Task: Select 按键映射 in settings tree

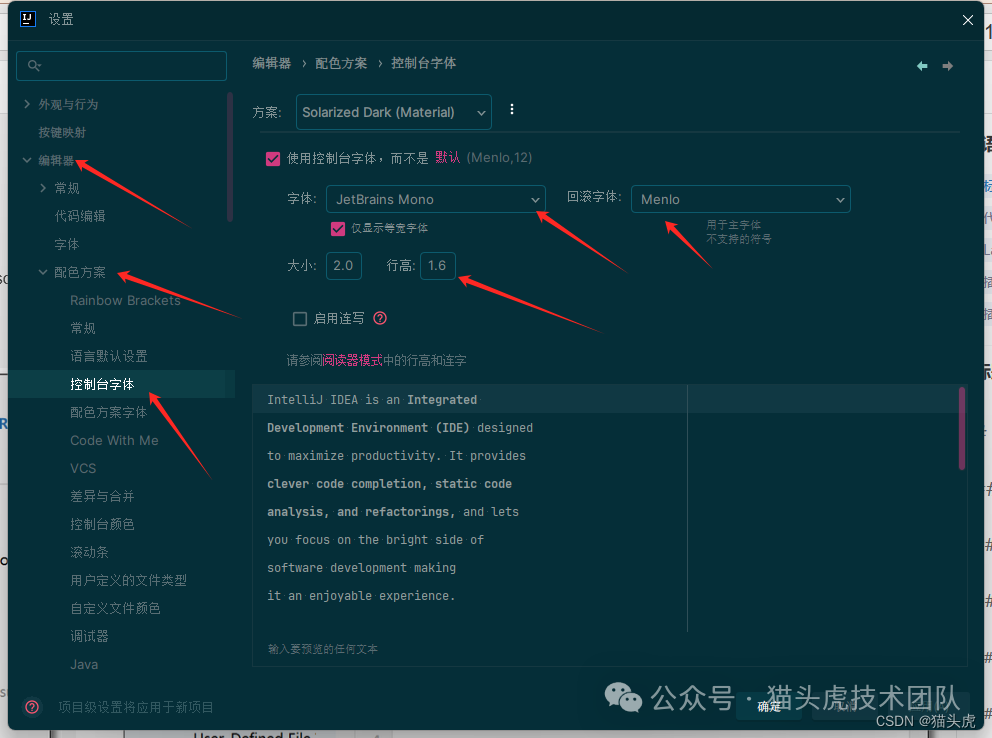Action: tap(62, 132)
